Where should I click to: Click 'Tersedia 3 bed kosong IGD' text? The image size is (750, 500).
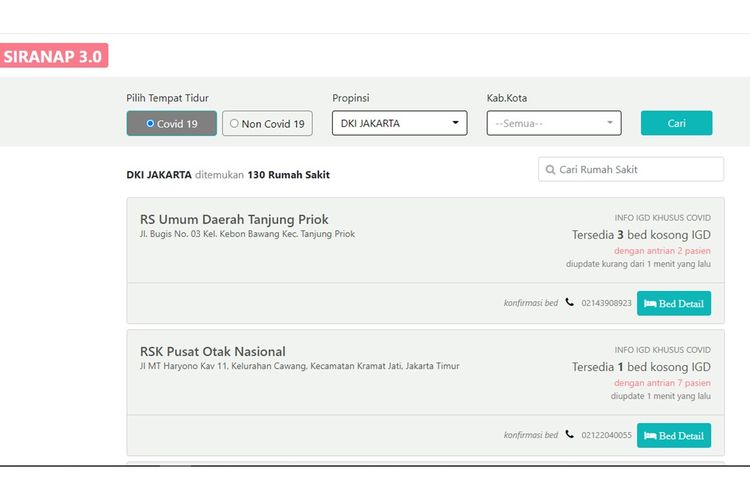[x=641, y=235]
